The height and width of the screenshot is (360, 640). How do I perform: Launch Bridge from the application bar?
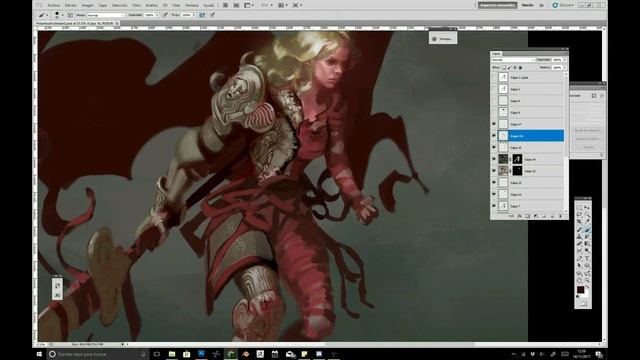(225, 5)
